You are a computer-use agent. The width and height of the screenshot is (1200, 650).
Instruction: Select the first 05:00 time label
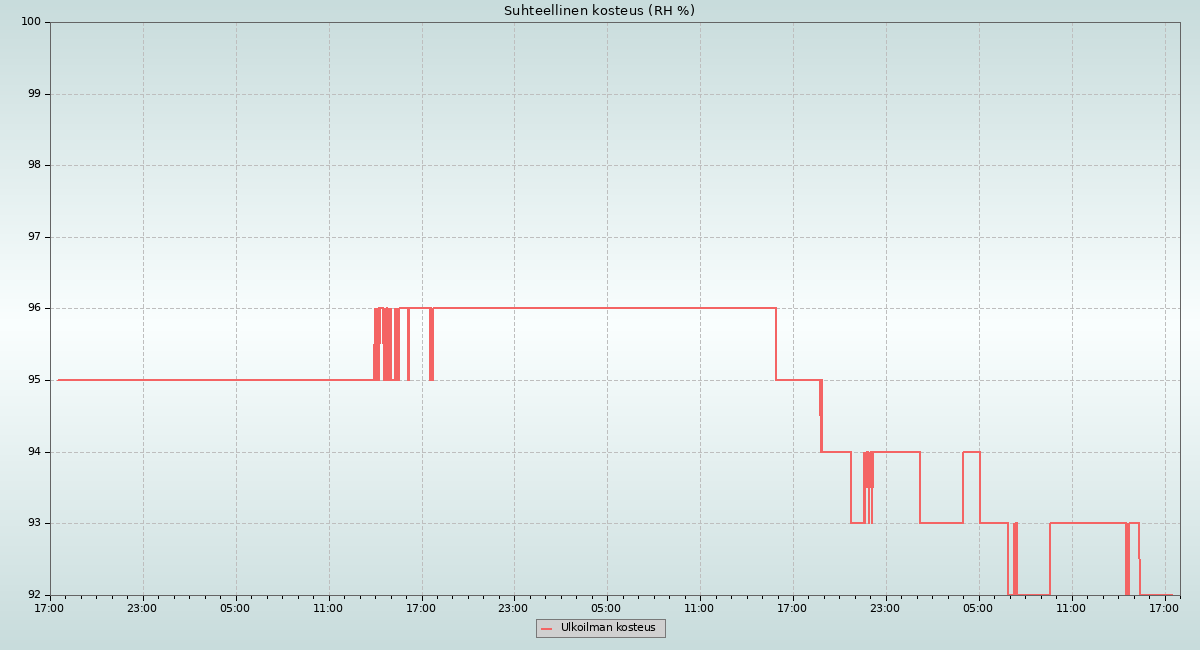[235, 608]
